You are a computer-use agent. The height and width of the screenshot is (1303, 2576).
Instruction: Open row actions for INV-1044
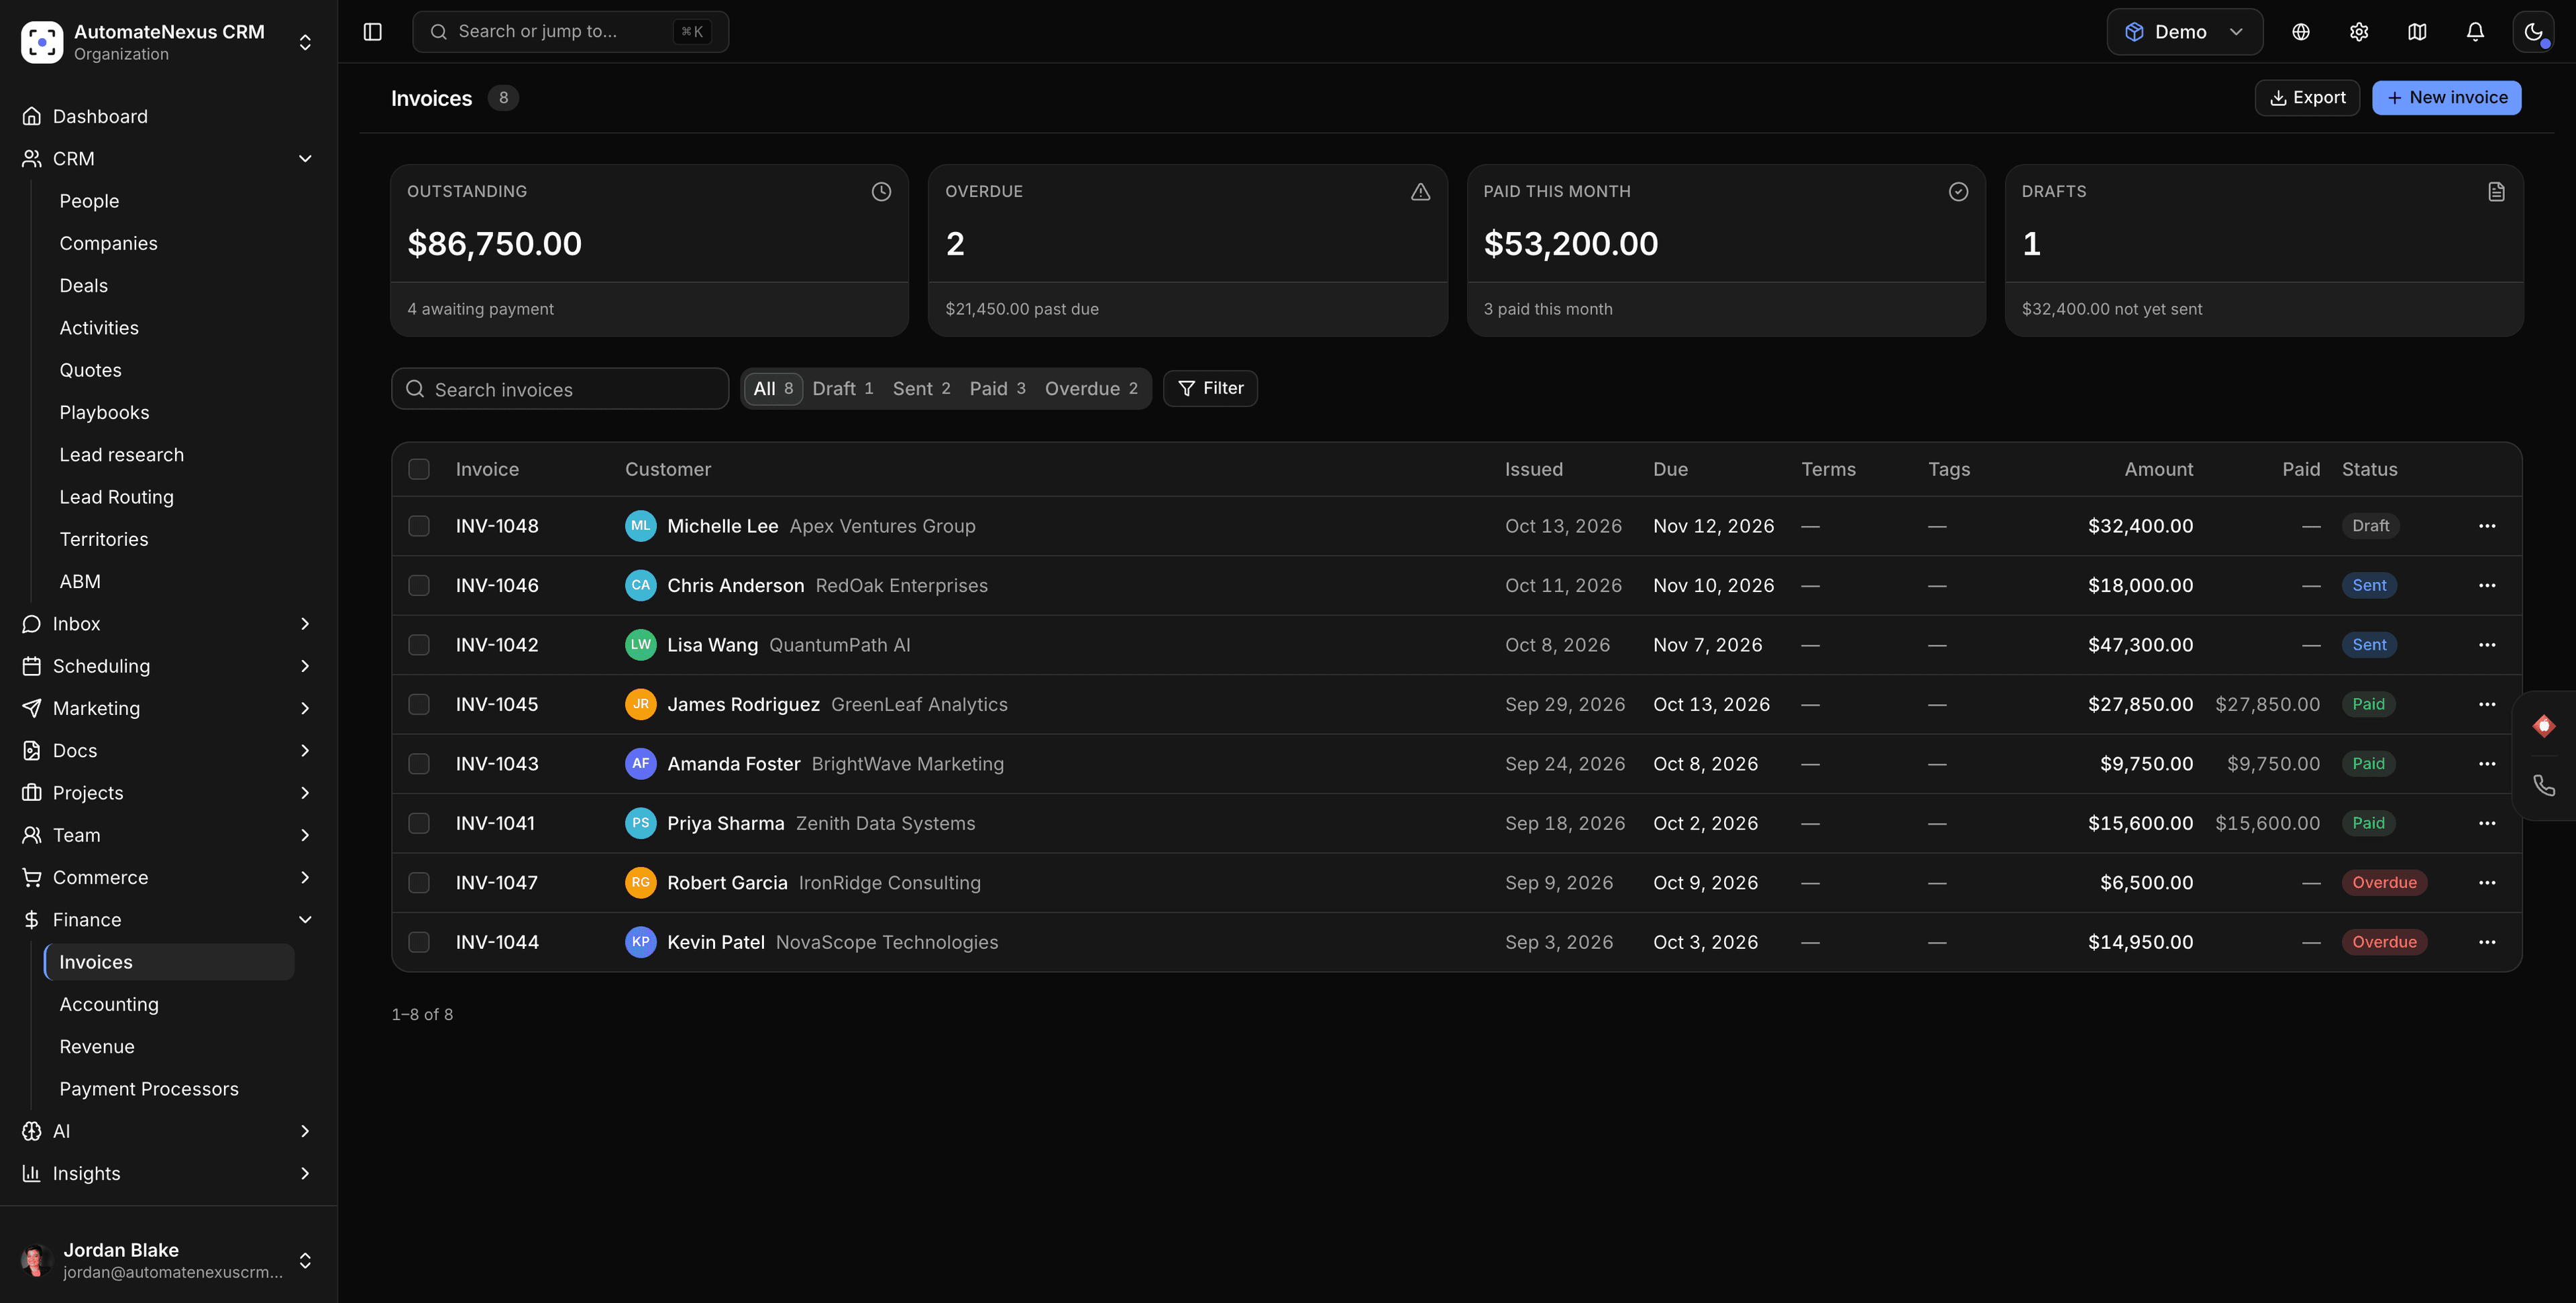pos(2486,942)
